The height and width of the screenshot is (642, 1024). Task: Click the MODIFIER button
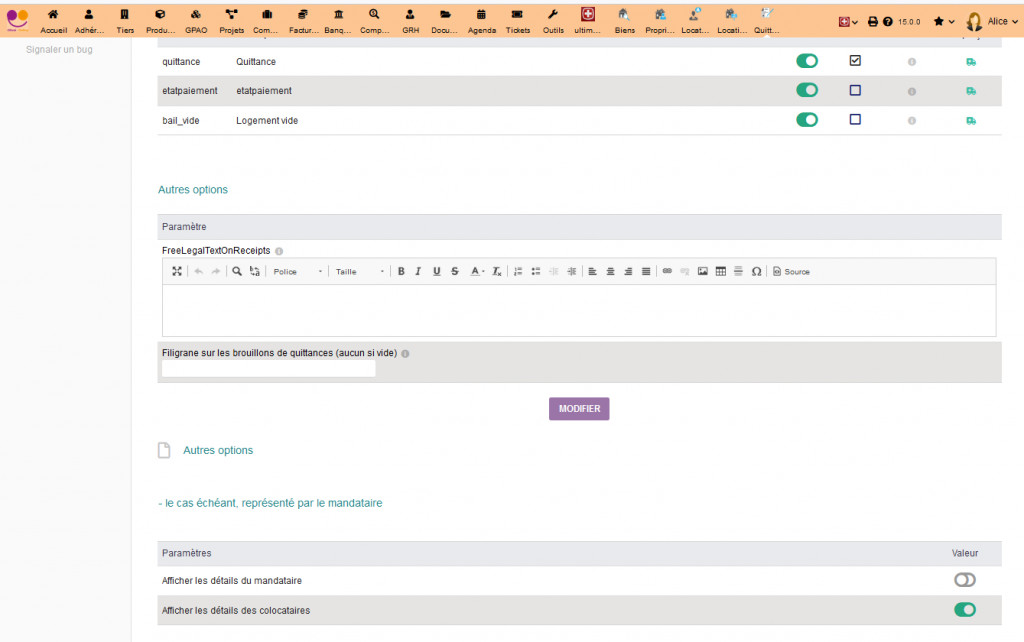579,409
